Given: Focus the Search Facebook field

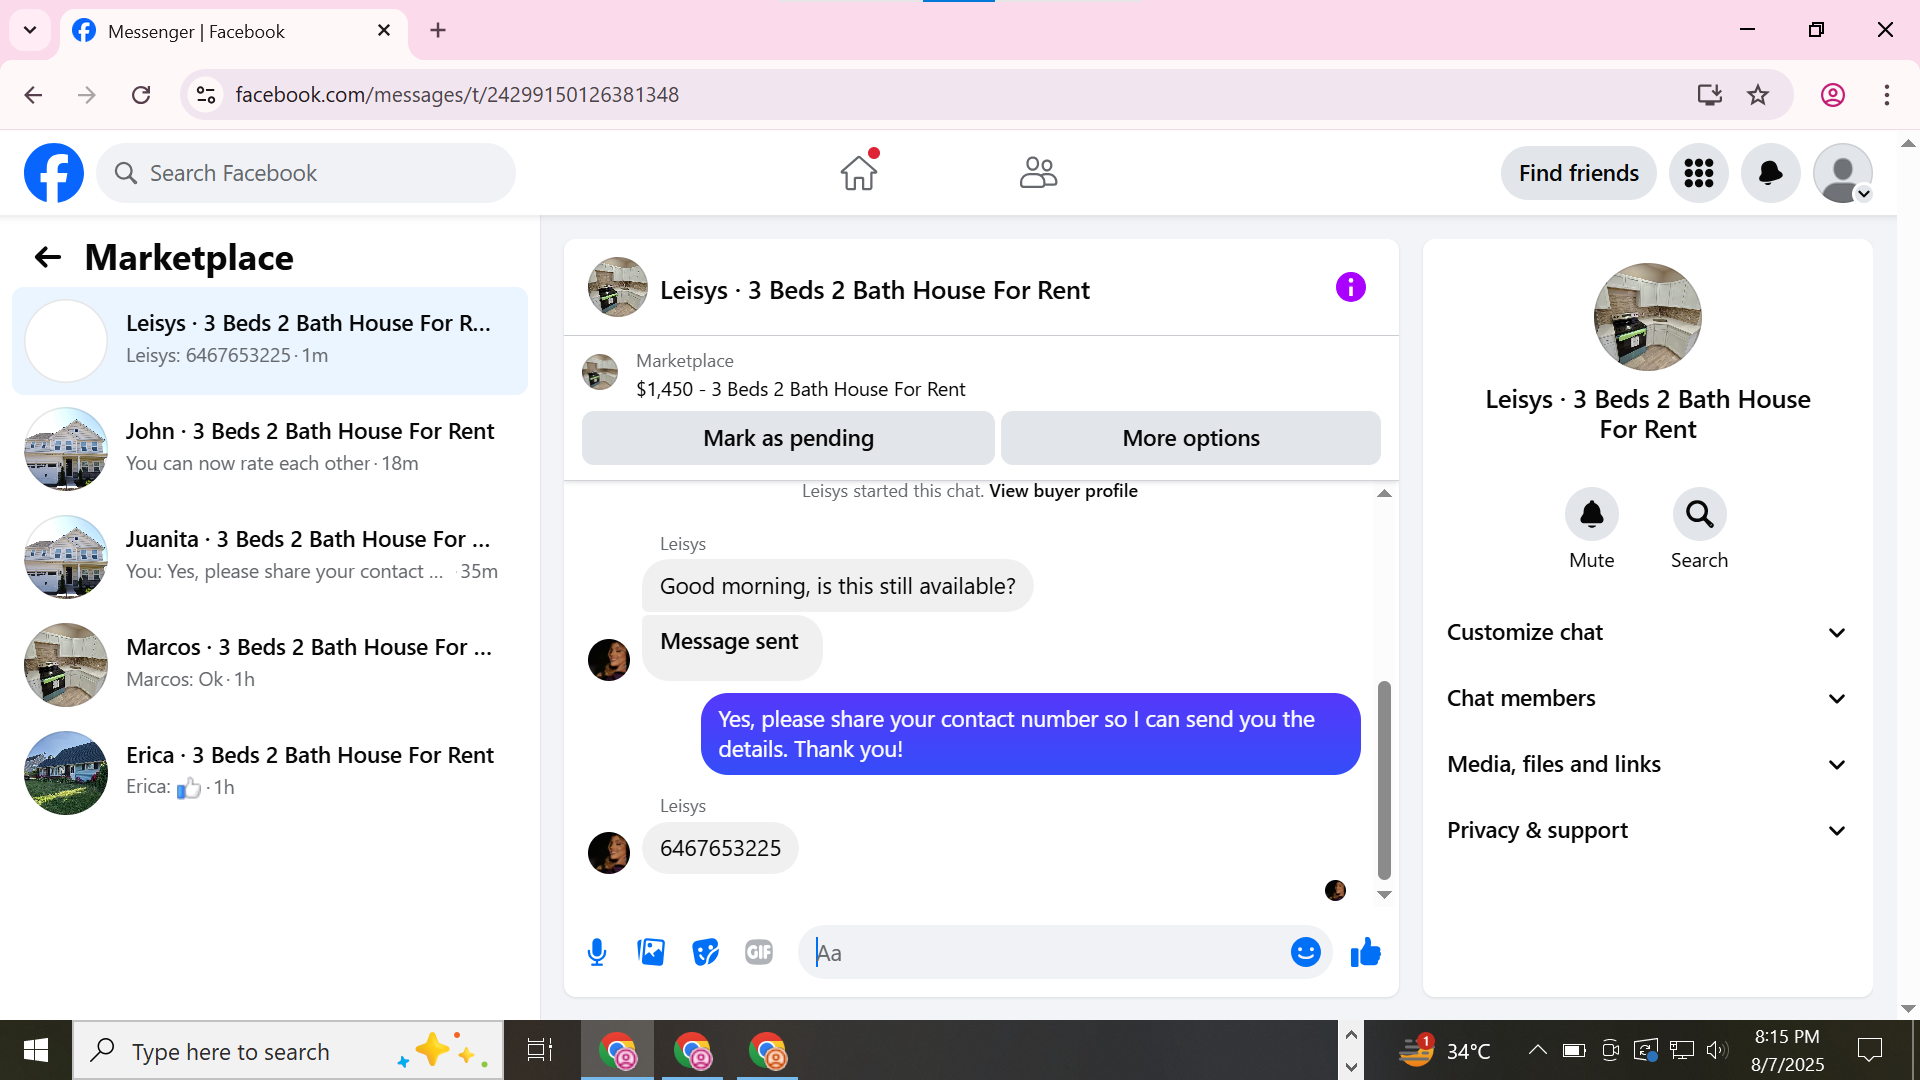Looking at the screenshot, I should pos(306,173).
